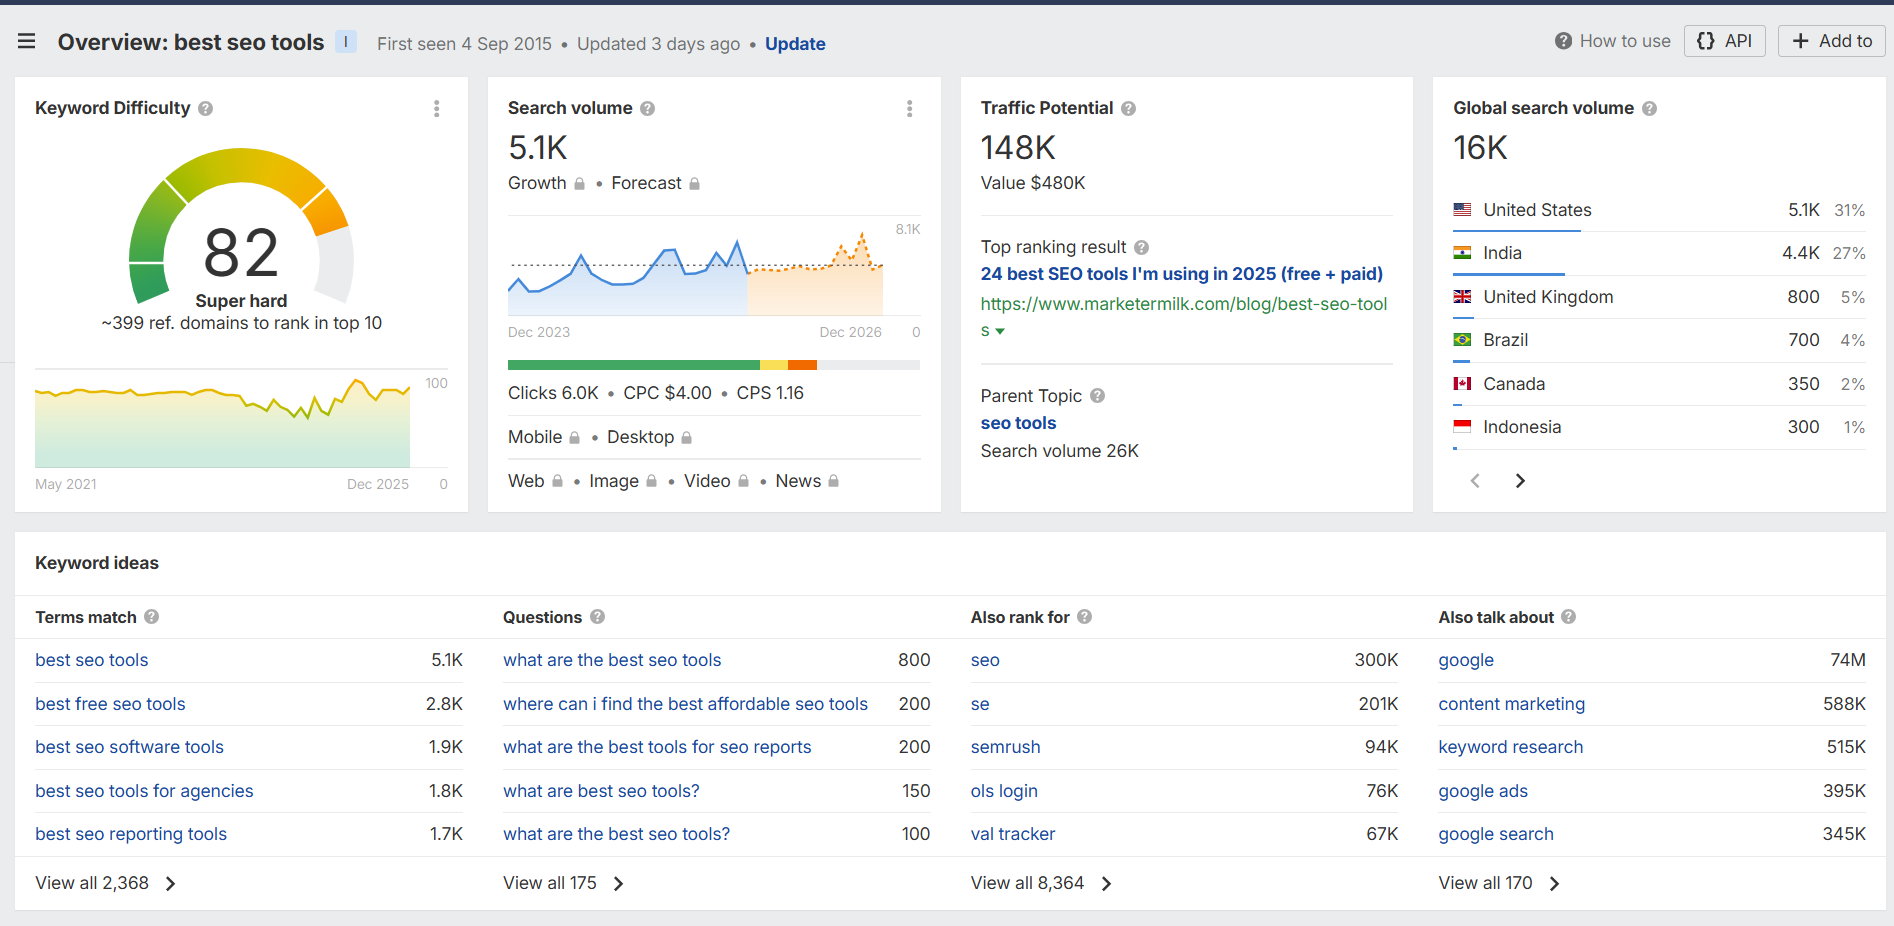
Task: Switch to the locked Desktop metric
Action: pos(640,437)
